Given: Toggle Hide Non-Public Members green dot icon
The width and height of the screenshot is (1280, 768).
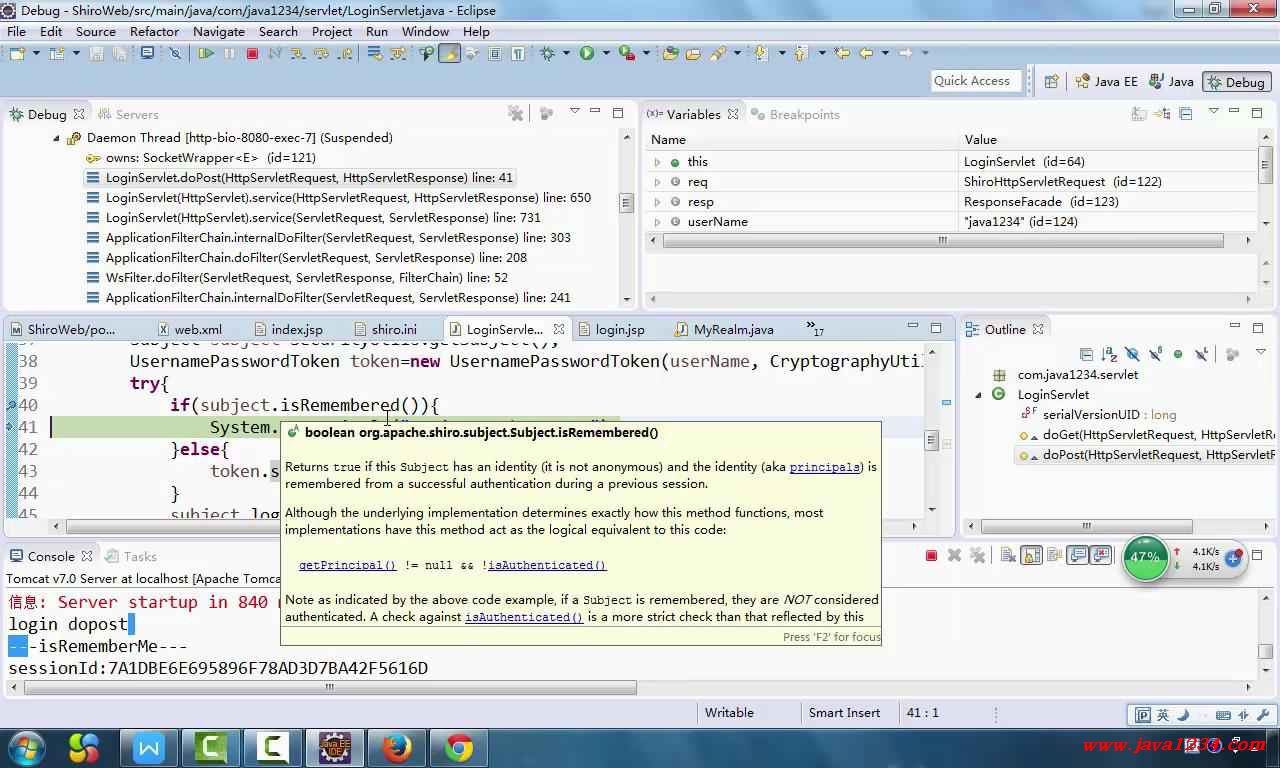Looking at the screenshot, I should (1178, 354).
